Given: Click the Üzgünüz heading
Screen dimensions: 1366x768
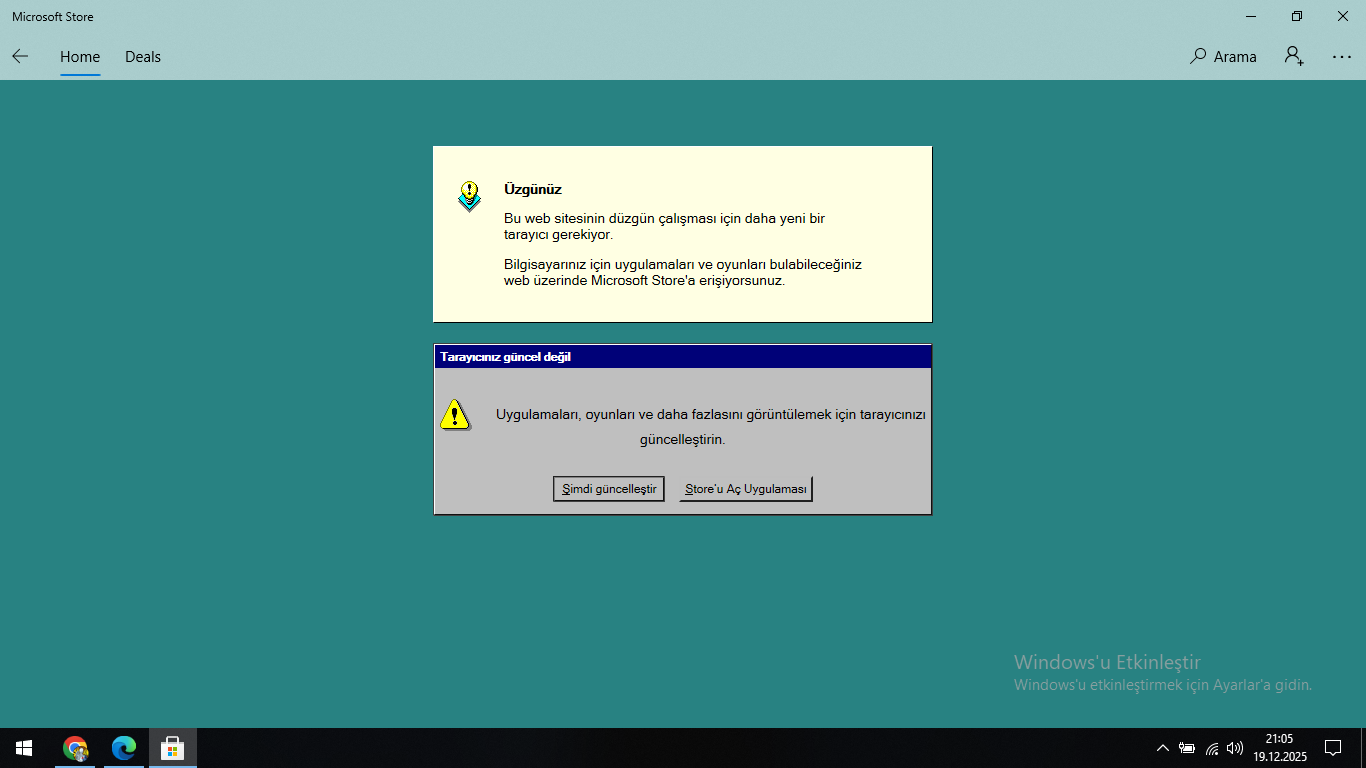Looking at the screenshot, I should click(533, 189).
